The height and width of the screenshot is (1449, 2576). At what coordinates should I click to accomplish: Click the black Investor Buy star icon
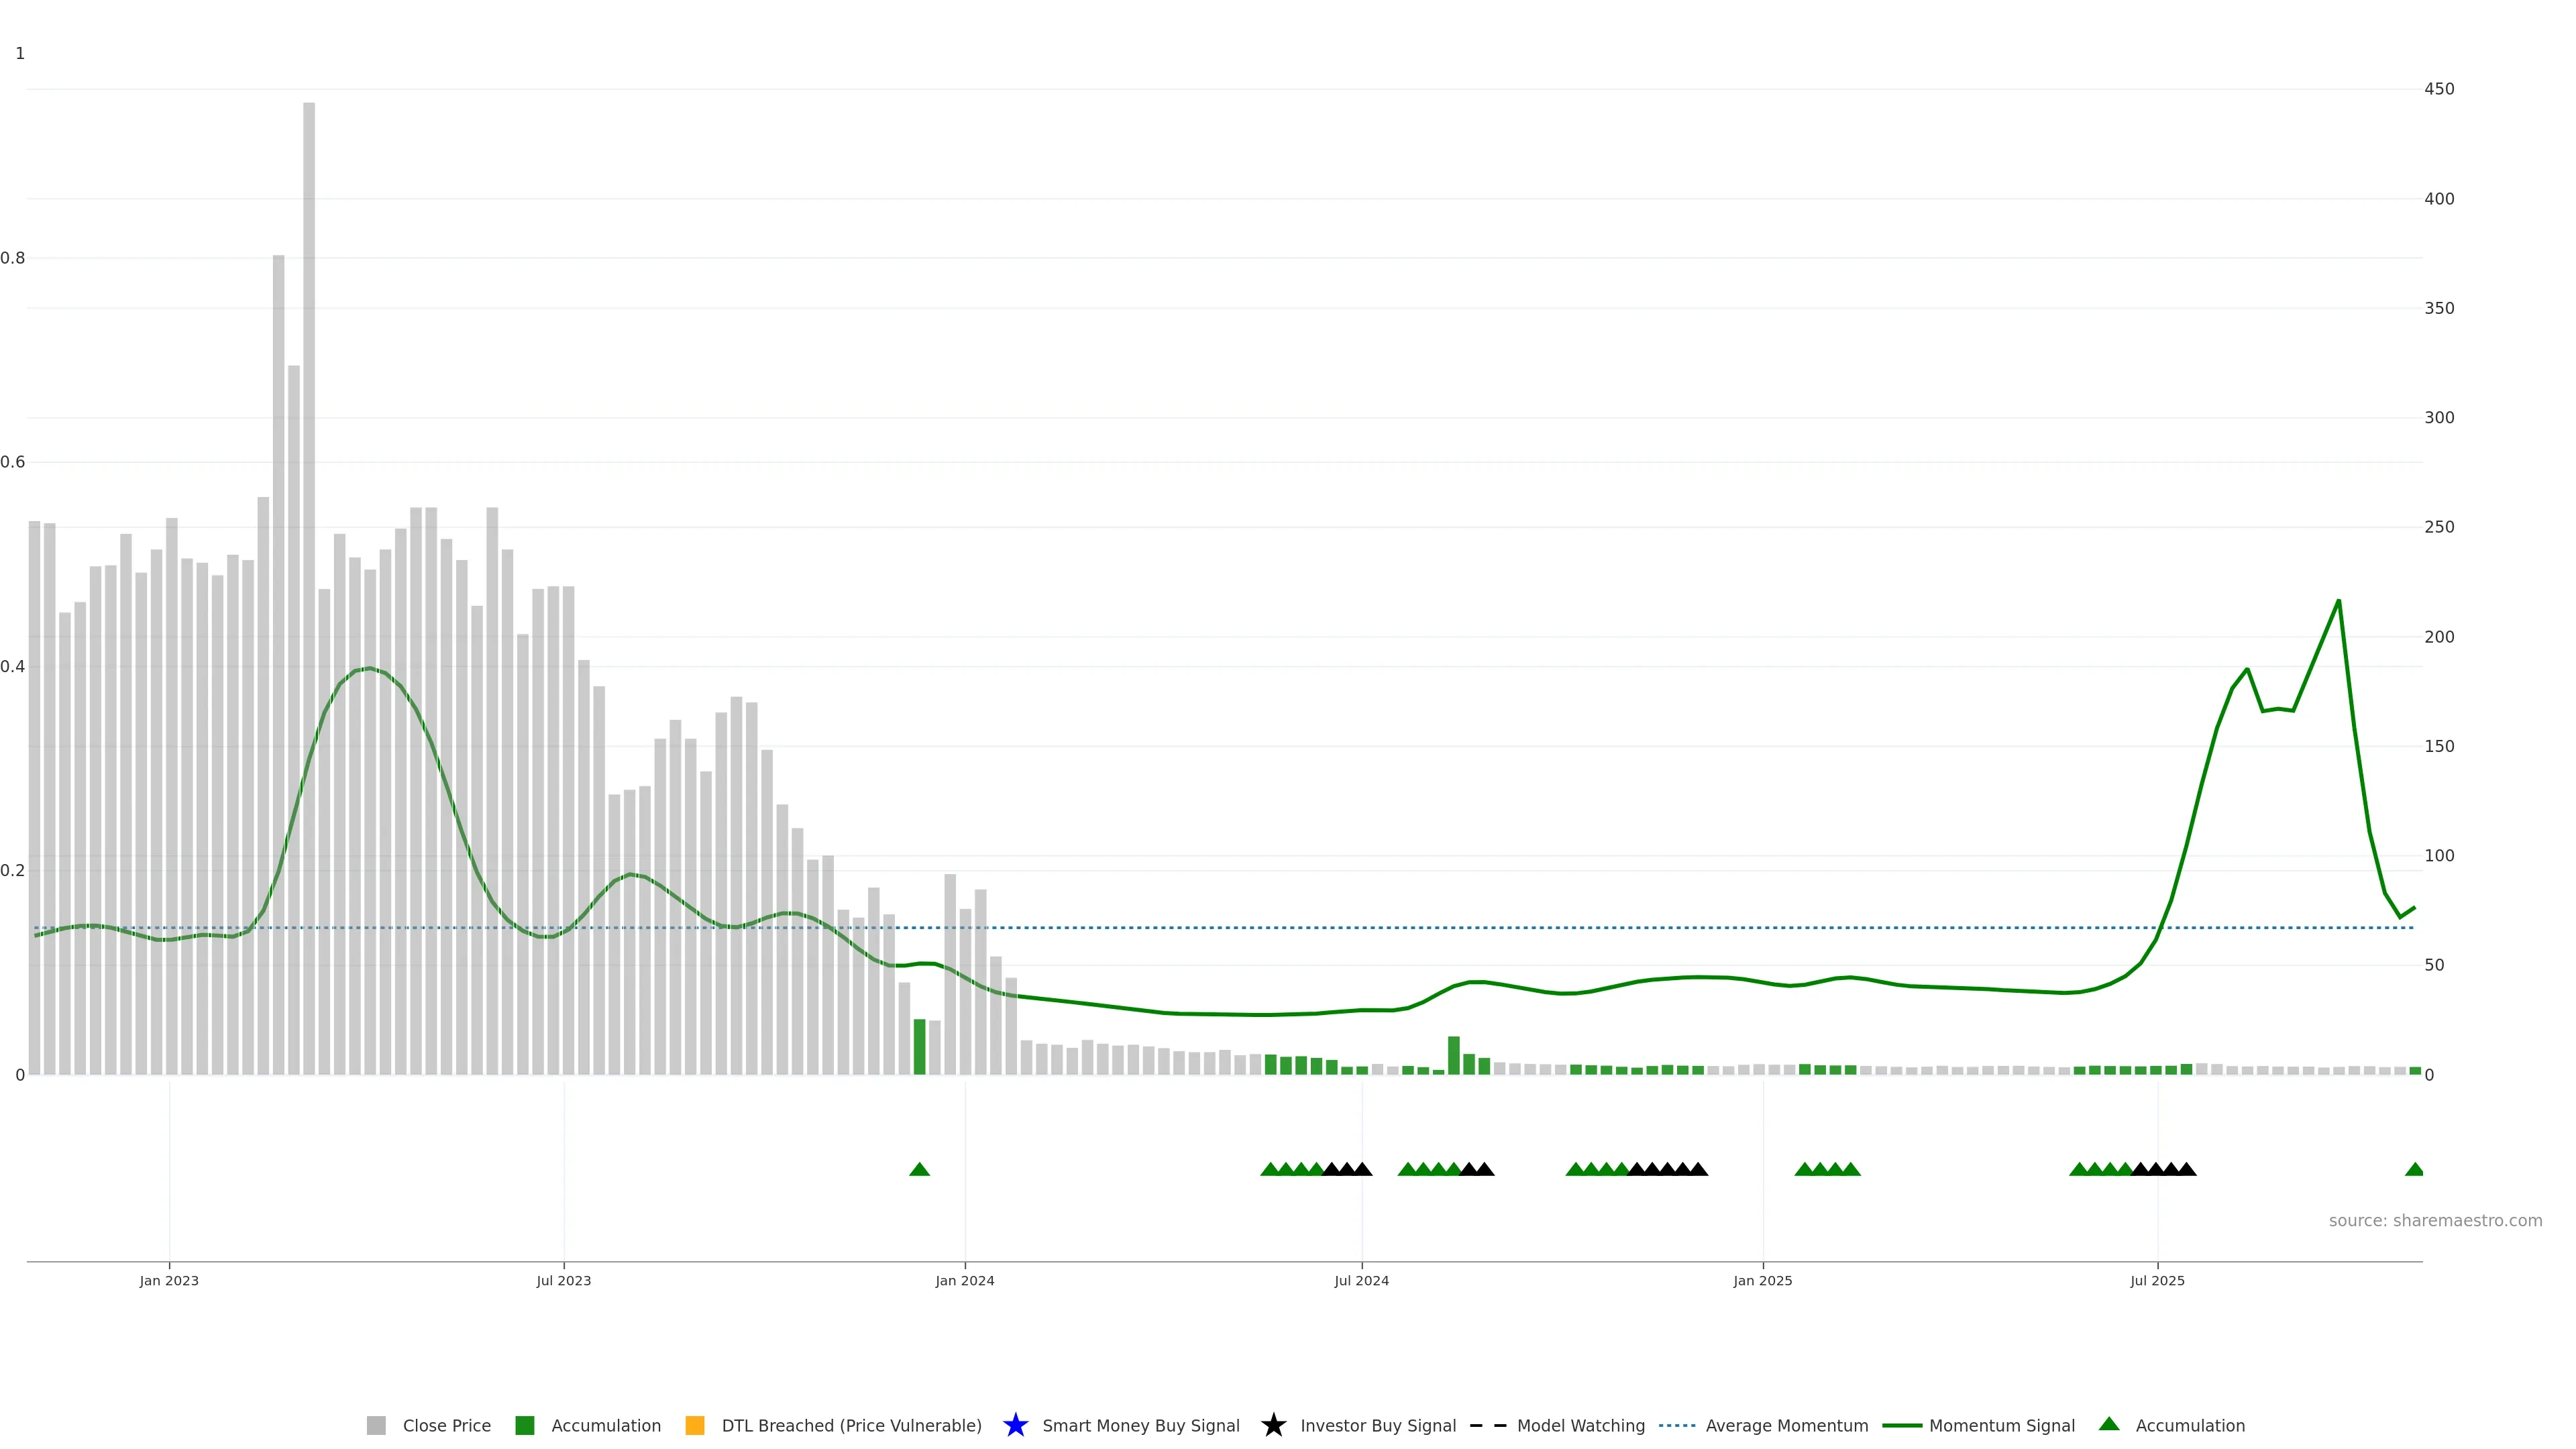coord(1273,1425)
